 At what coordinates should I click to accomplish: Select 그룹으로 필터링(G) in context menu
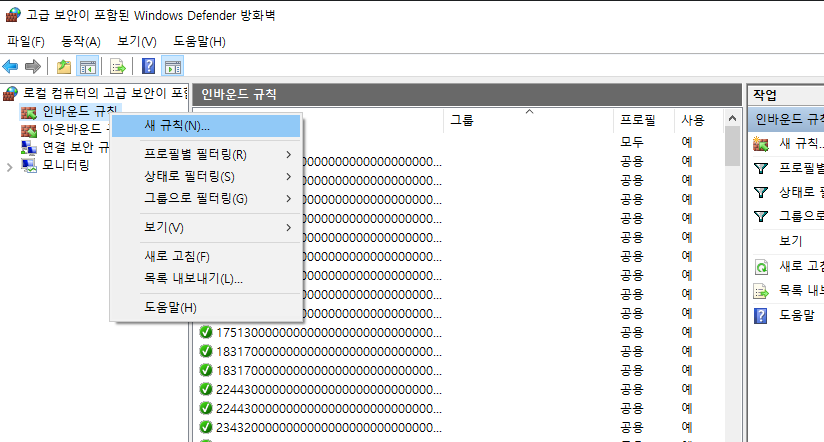pos(206,199)
